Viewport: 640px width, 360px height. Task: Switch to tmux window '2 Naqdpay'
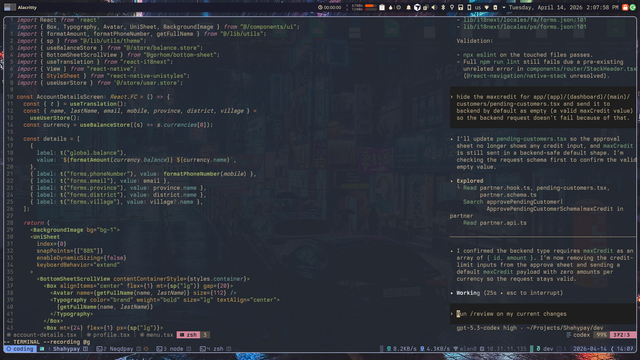coord(118,349)
